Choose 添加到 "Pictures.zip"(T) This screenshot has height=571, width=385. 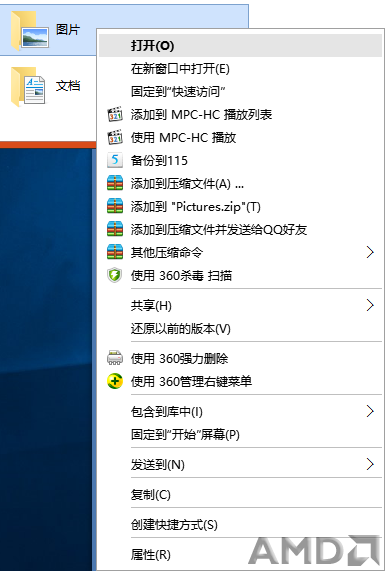coord(240,206)
